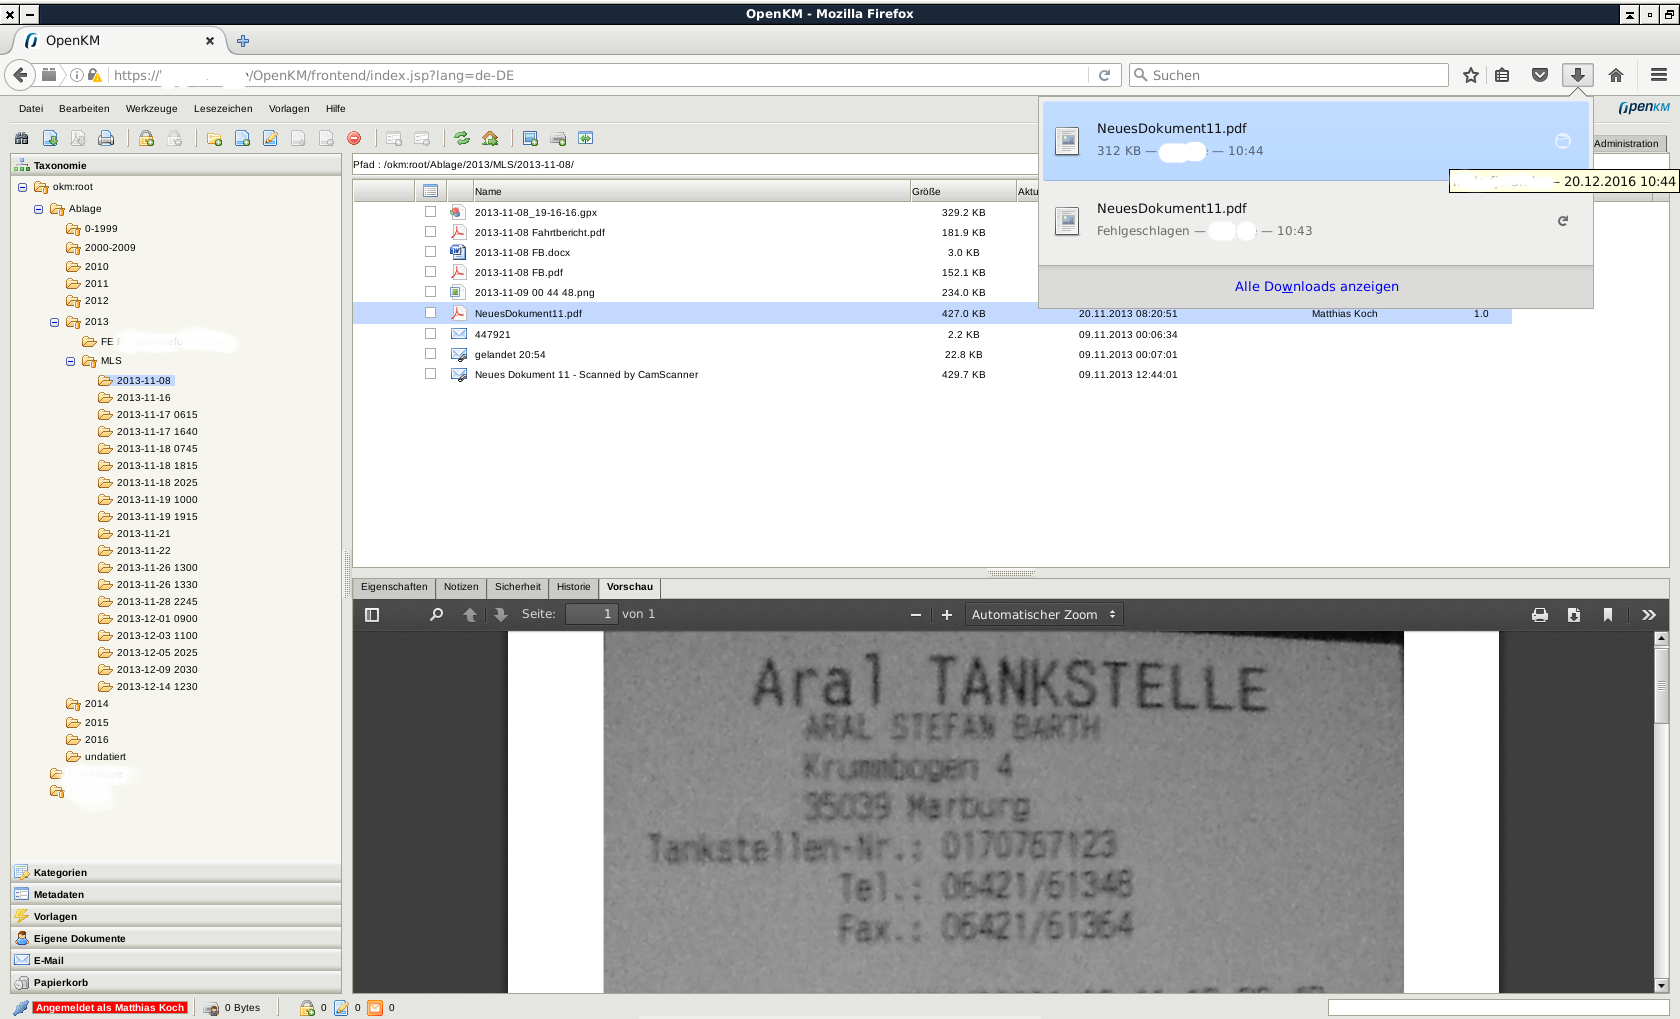Viewport: 1680px width, 1019px height.
Task: Switch to the Historie tab
Action: pos(573,588)
